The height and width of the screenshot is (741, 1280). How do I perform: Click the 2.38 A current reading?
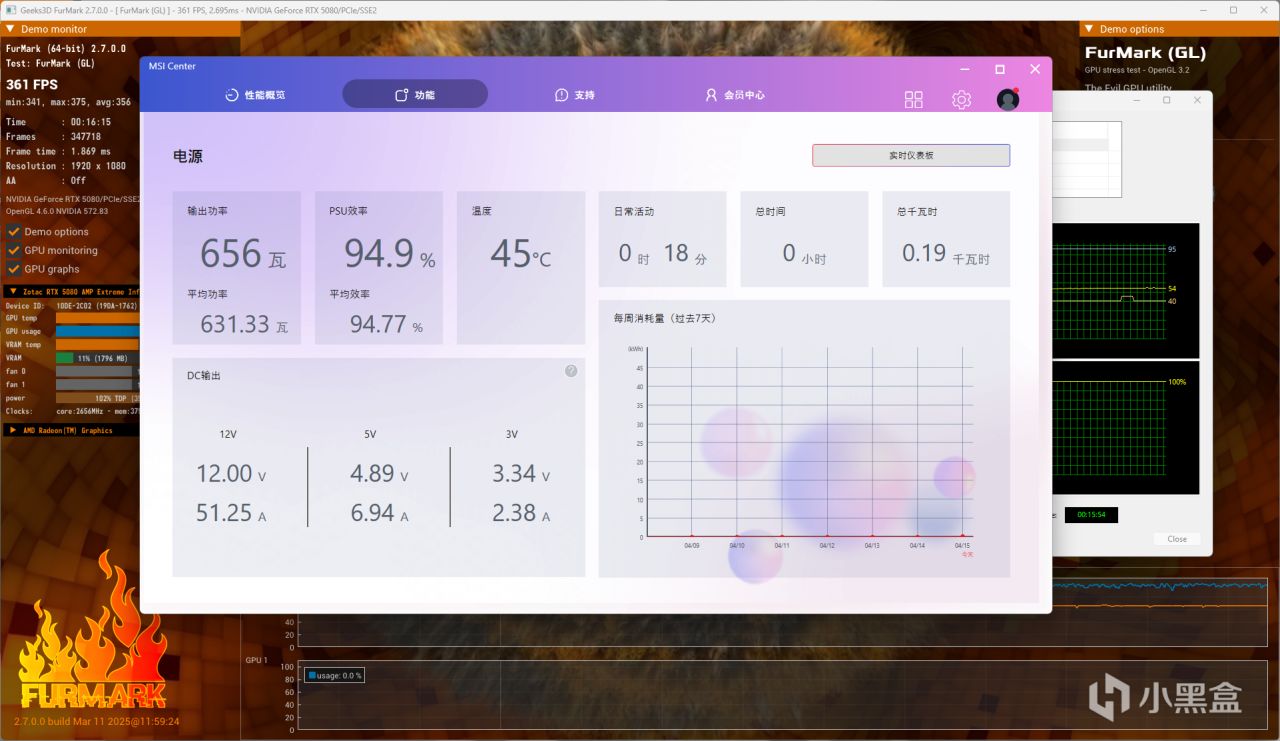coord(521,513)
